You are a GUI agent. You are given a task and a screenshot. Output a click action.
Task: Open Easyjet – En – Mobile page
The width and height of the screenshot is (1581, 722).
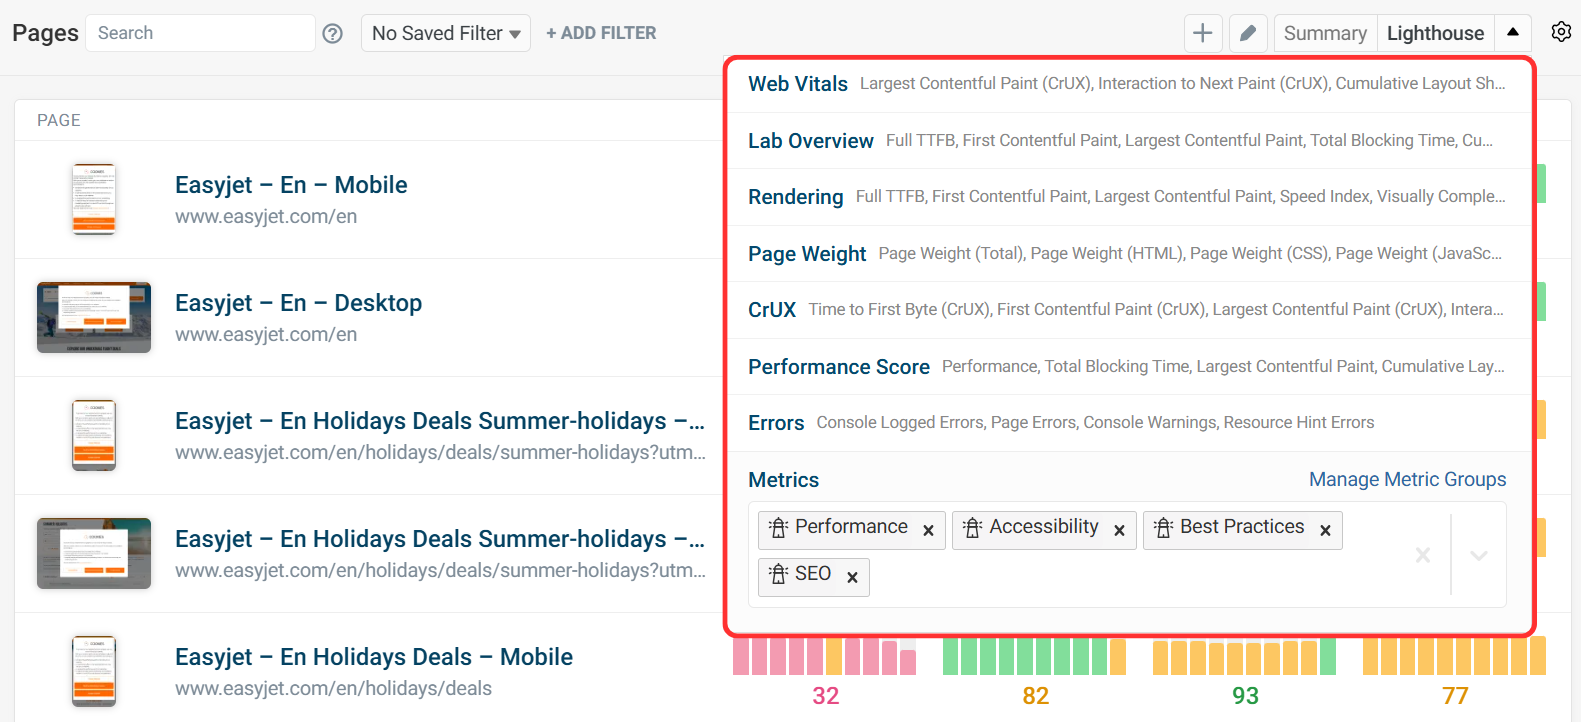[291, 185]
